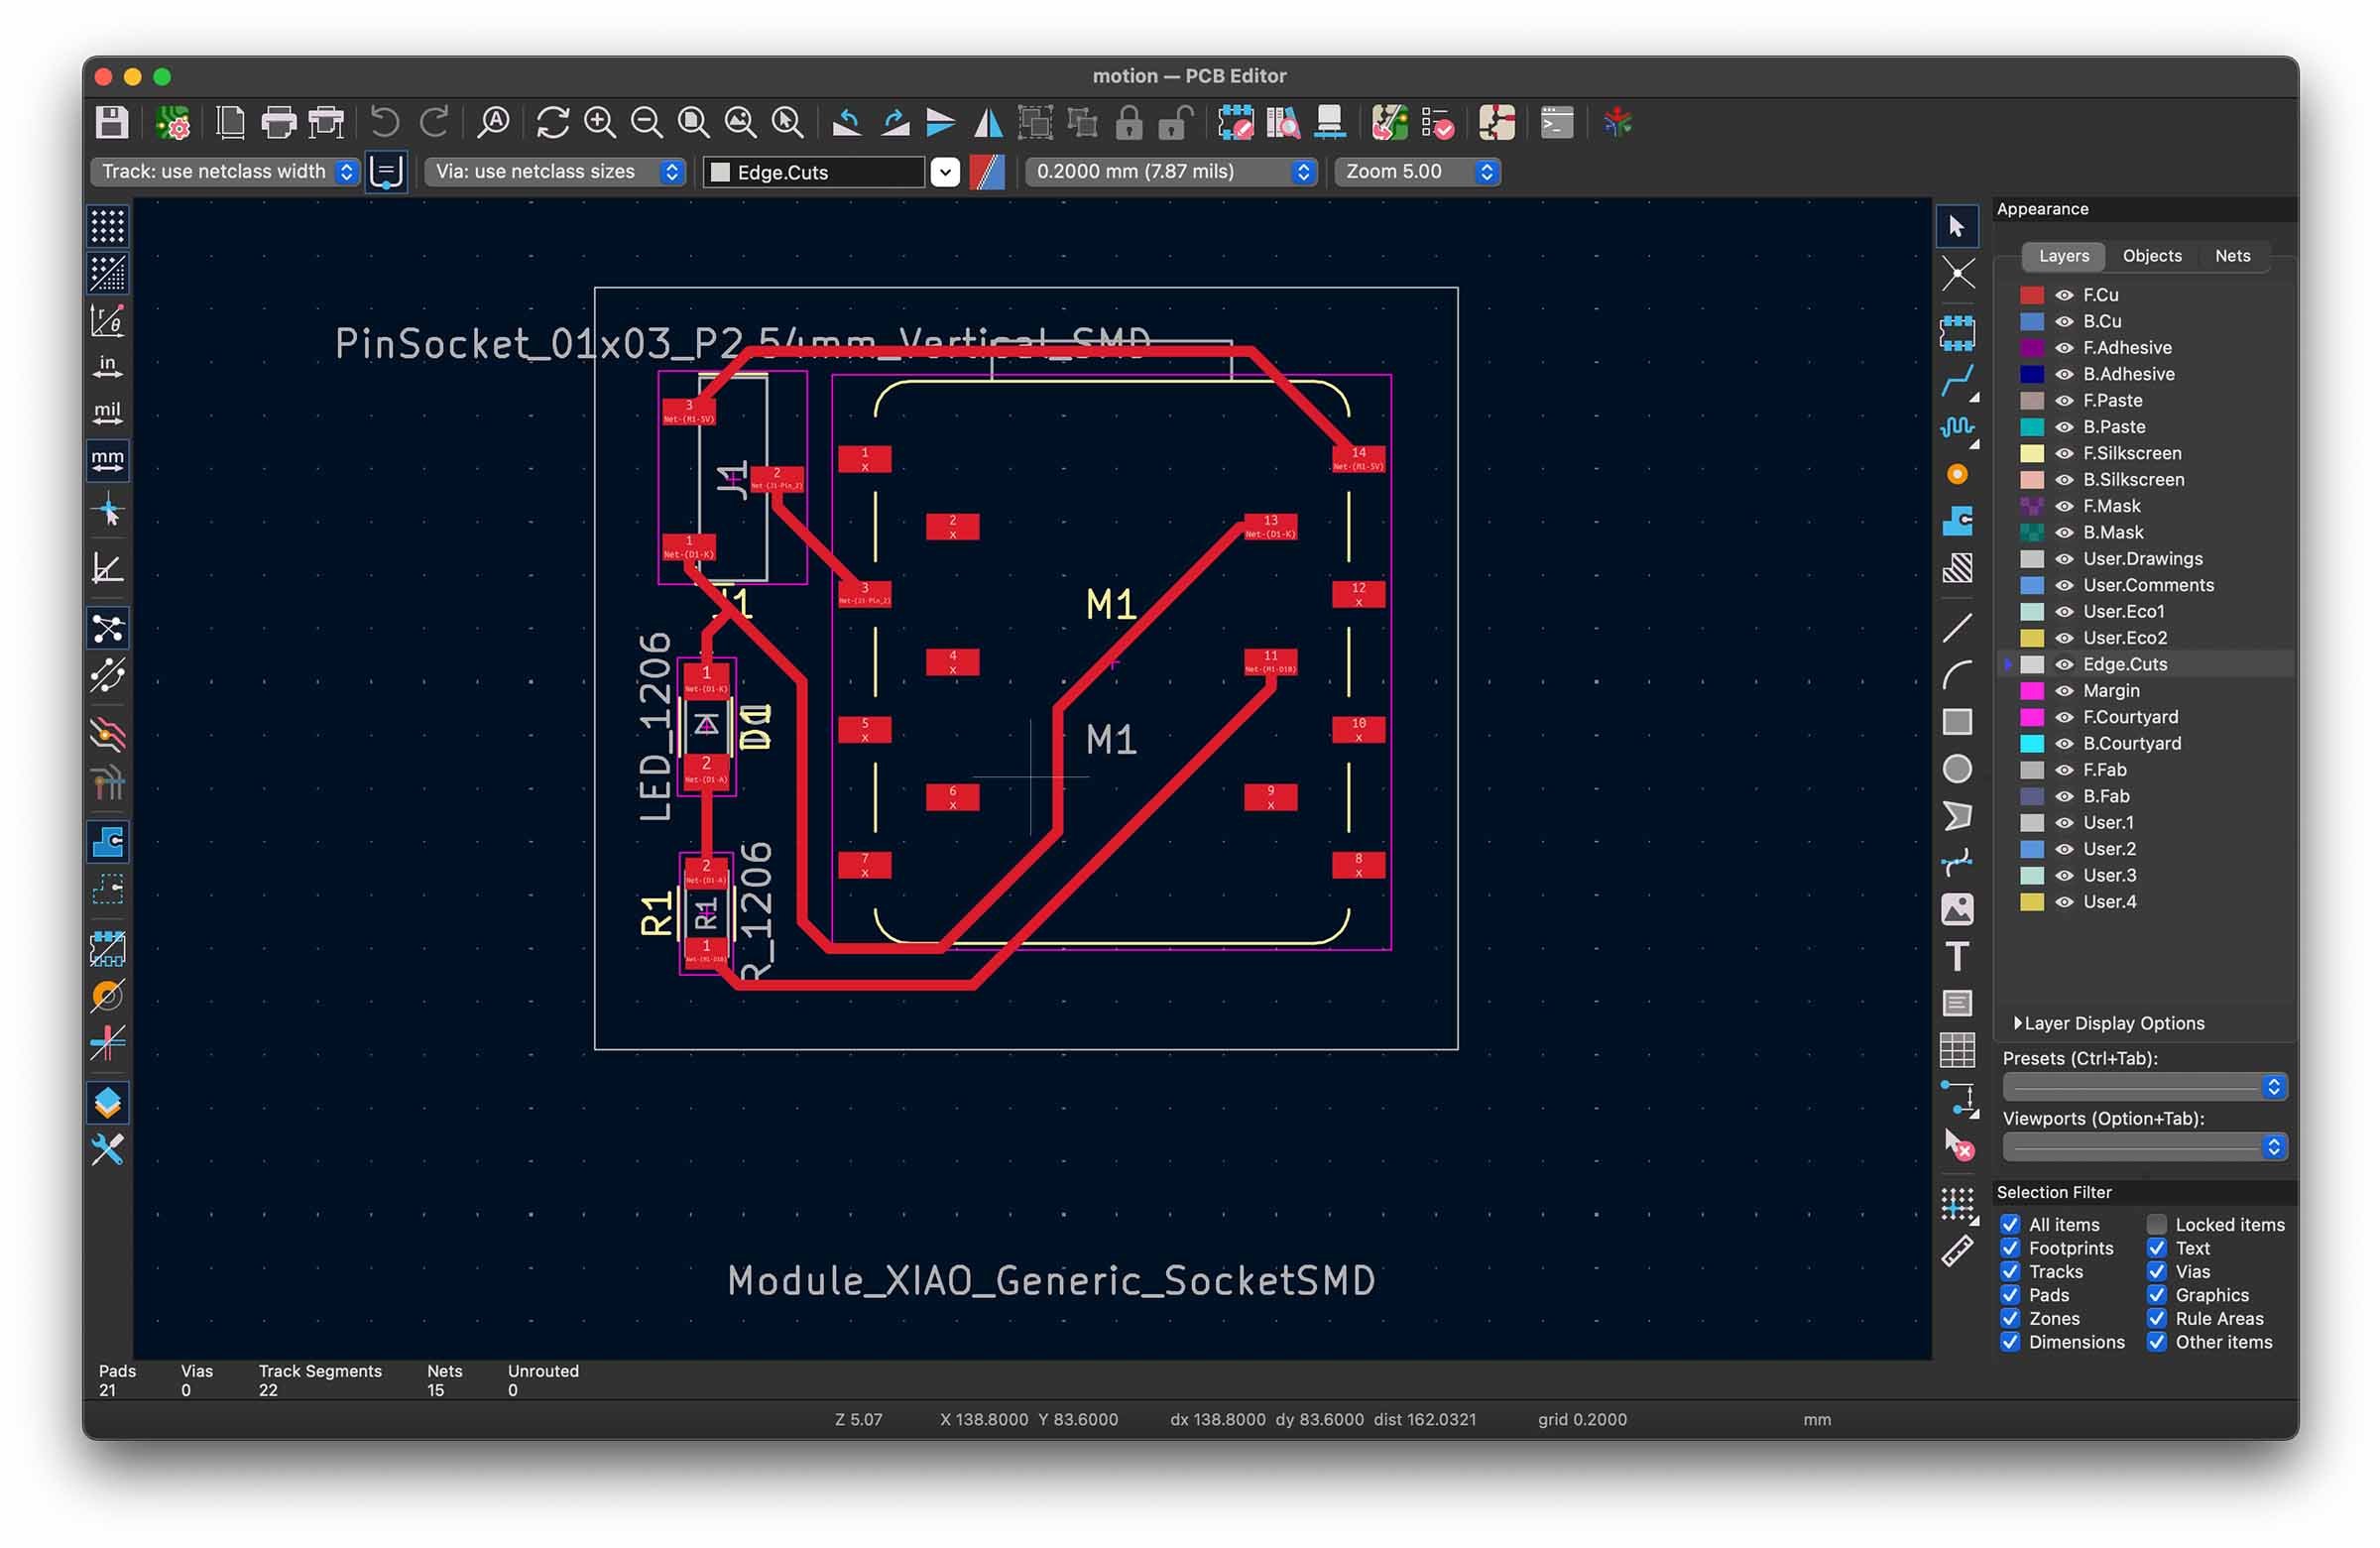Screen dimensions: 2380x1548
Task: Switch to the Objects tab
Action: tap(2151, 256)
